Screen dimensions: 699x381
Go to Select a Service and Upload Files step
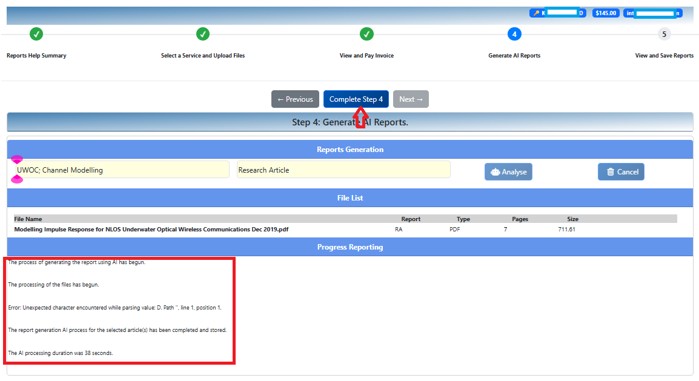coord(203,56)
